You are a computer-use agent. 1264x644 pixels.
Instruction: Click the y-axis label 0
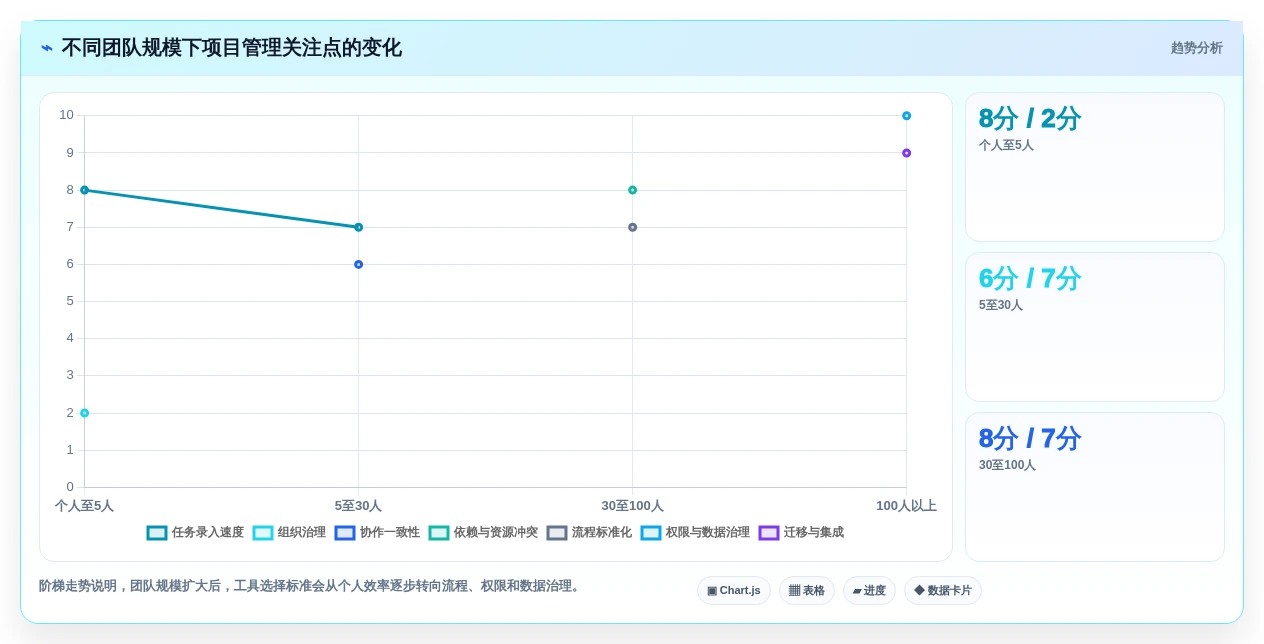(70, 487)
